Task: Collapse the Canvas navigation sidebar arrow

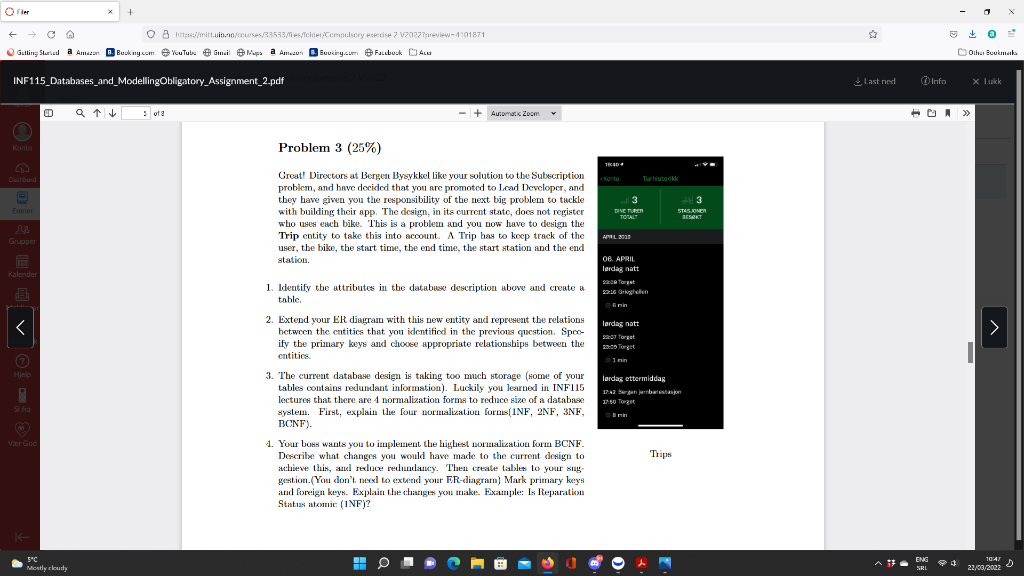Action: [x=22, y=537]
